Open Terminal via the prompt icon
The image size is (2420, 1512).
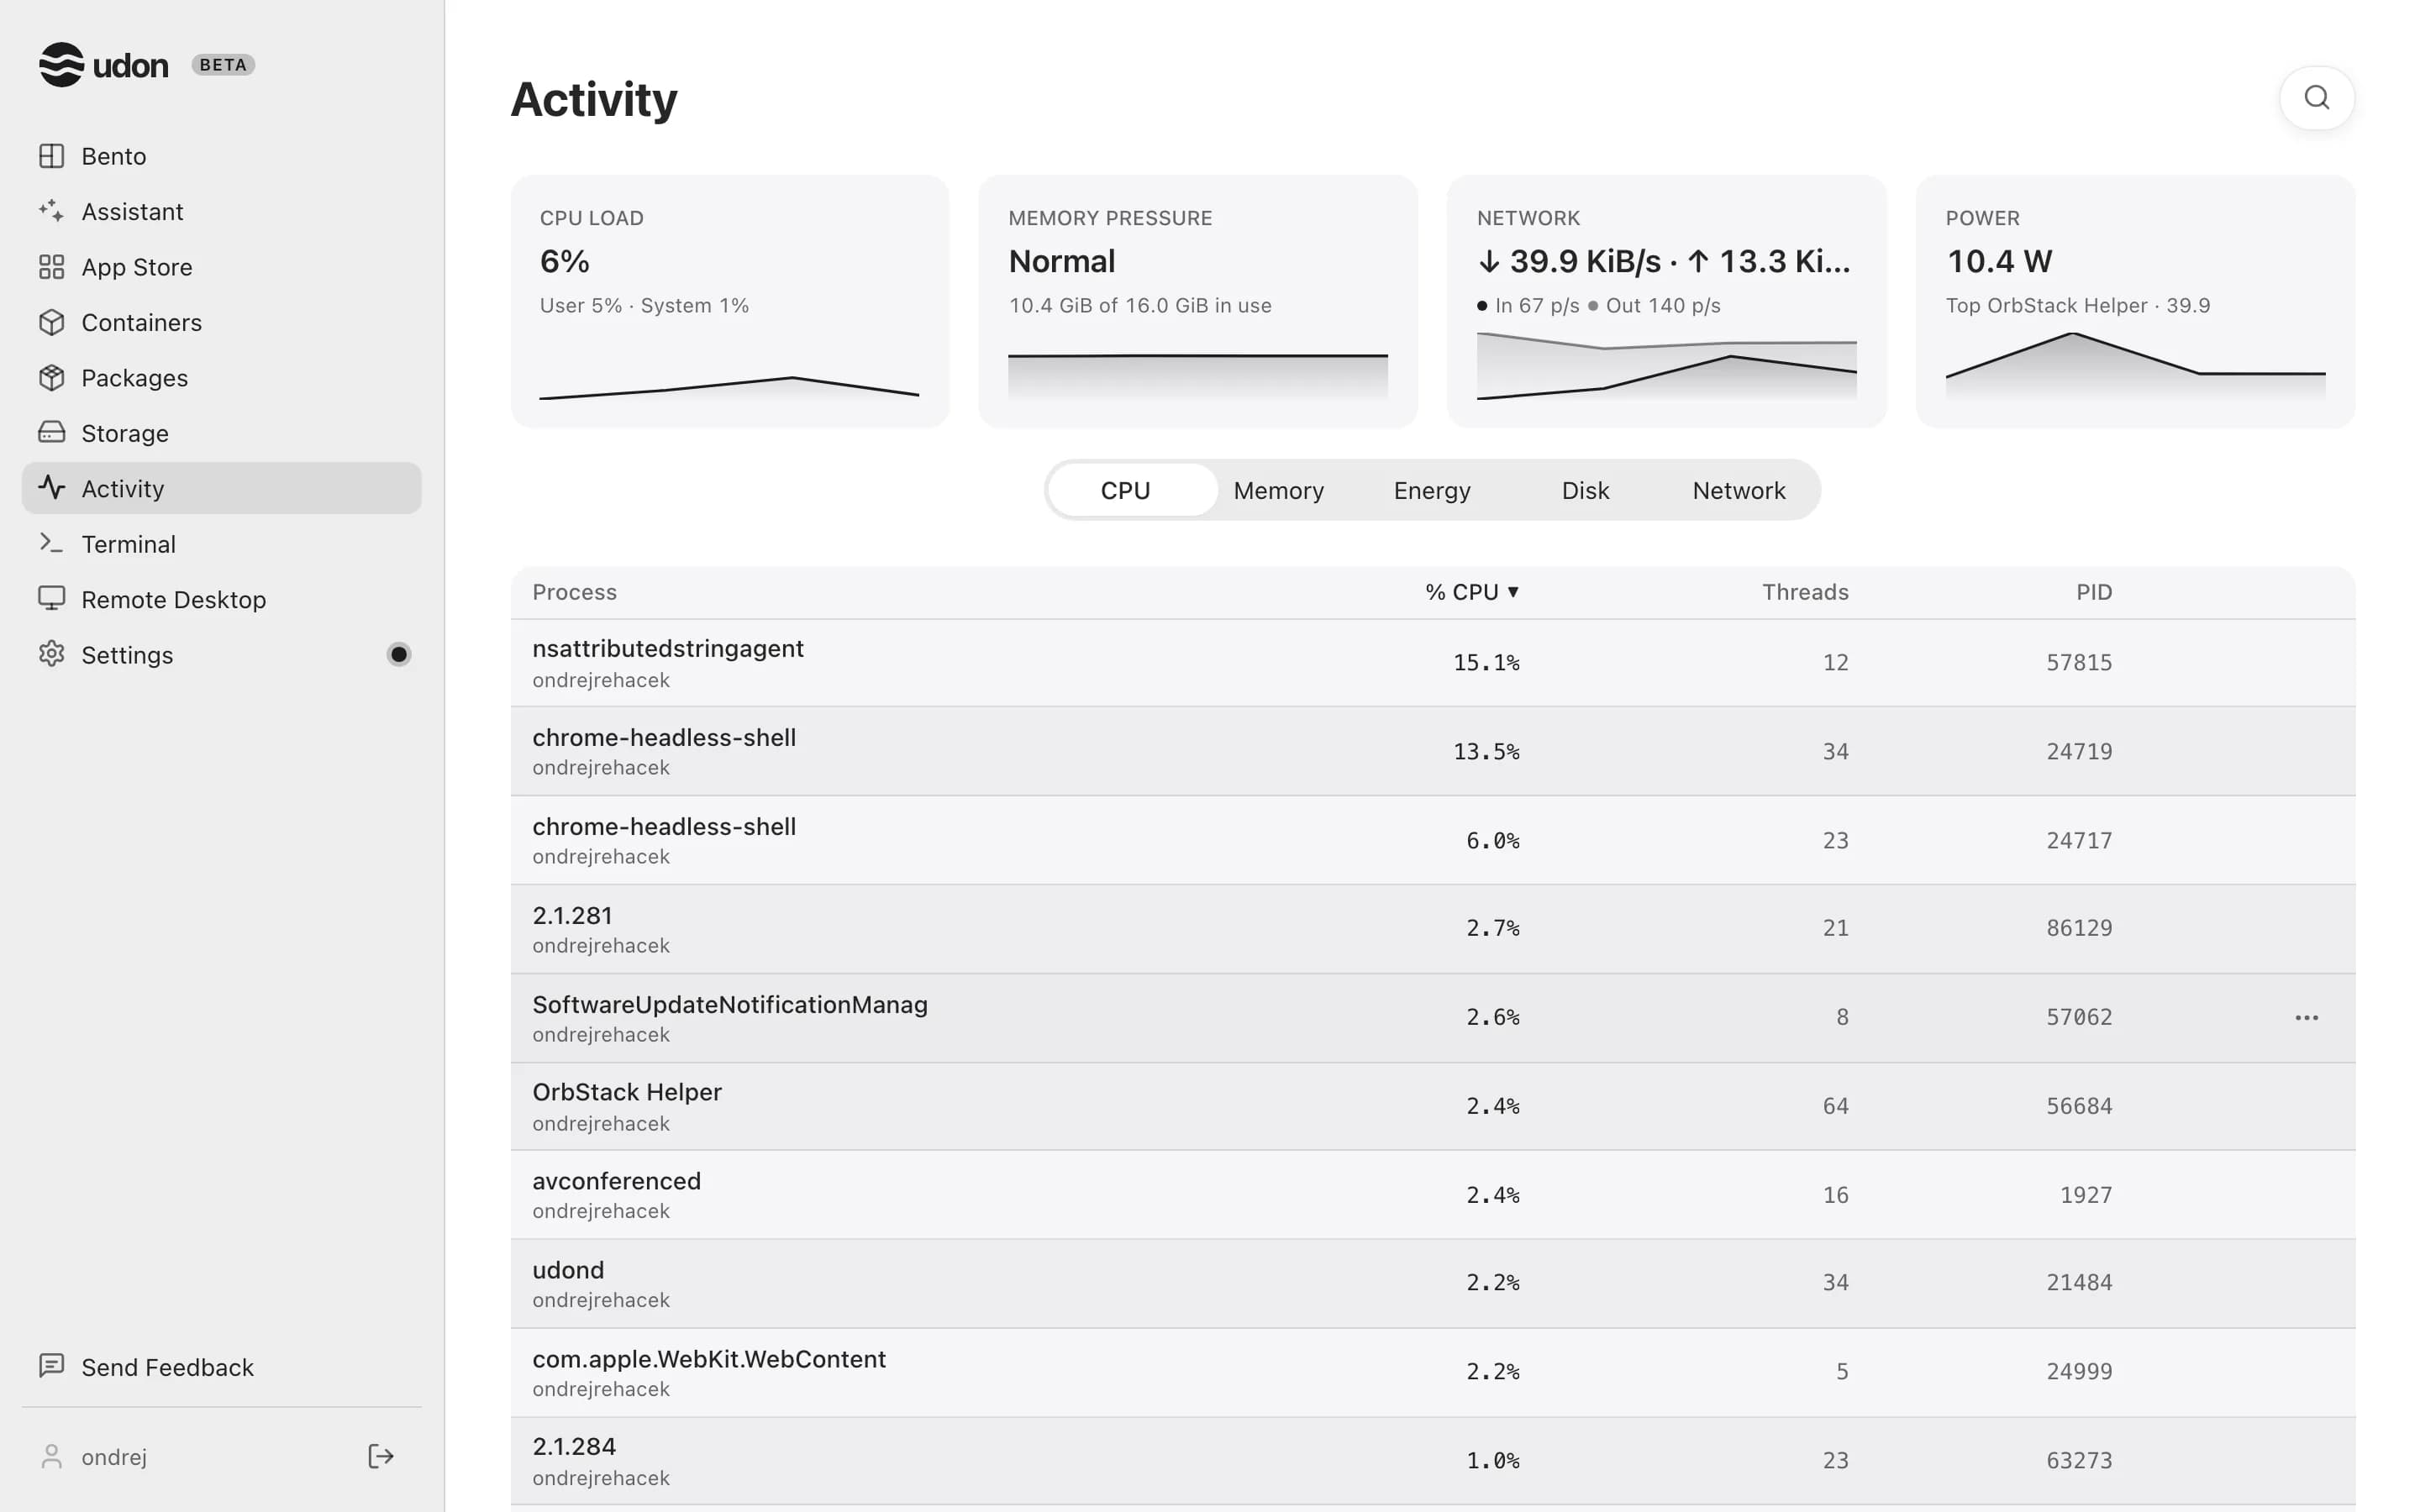[52, 543]
